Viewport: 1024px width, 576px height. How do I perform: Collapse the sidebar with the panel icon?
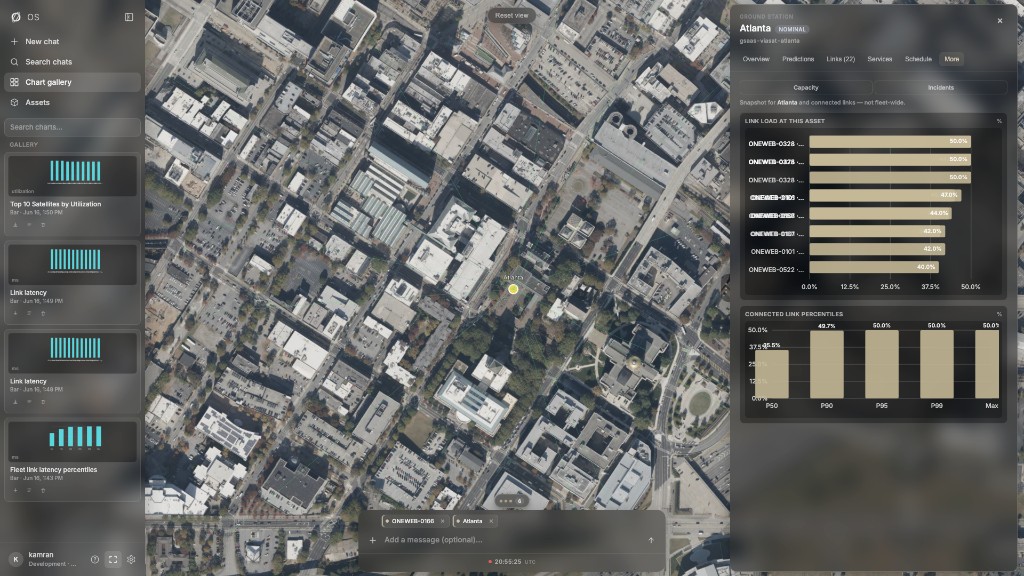(129, 17)
